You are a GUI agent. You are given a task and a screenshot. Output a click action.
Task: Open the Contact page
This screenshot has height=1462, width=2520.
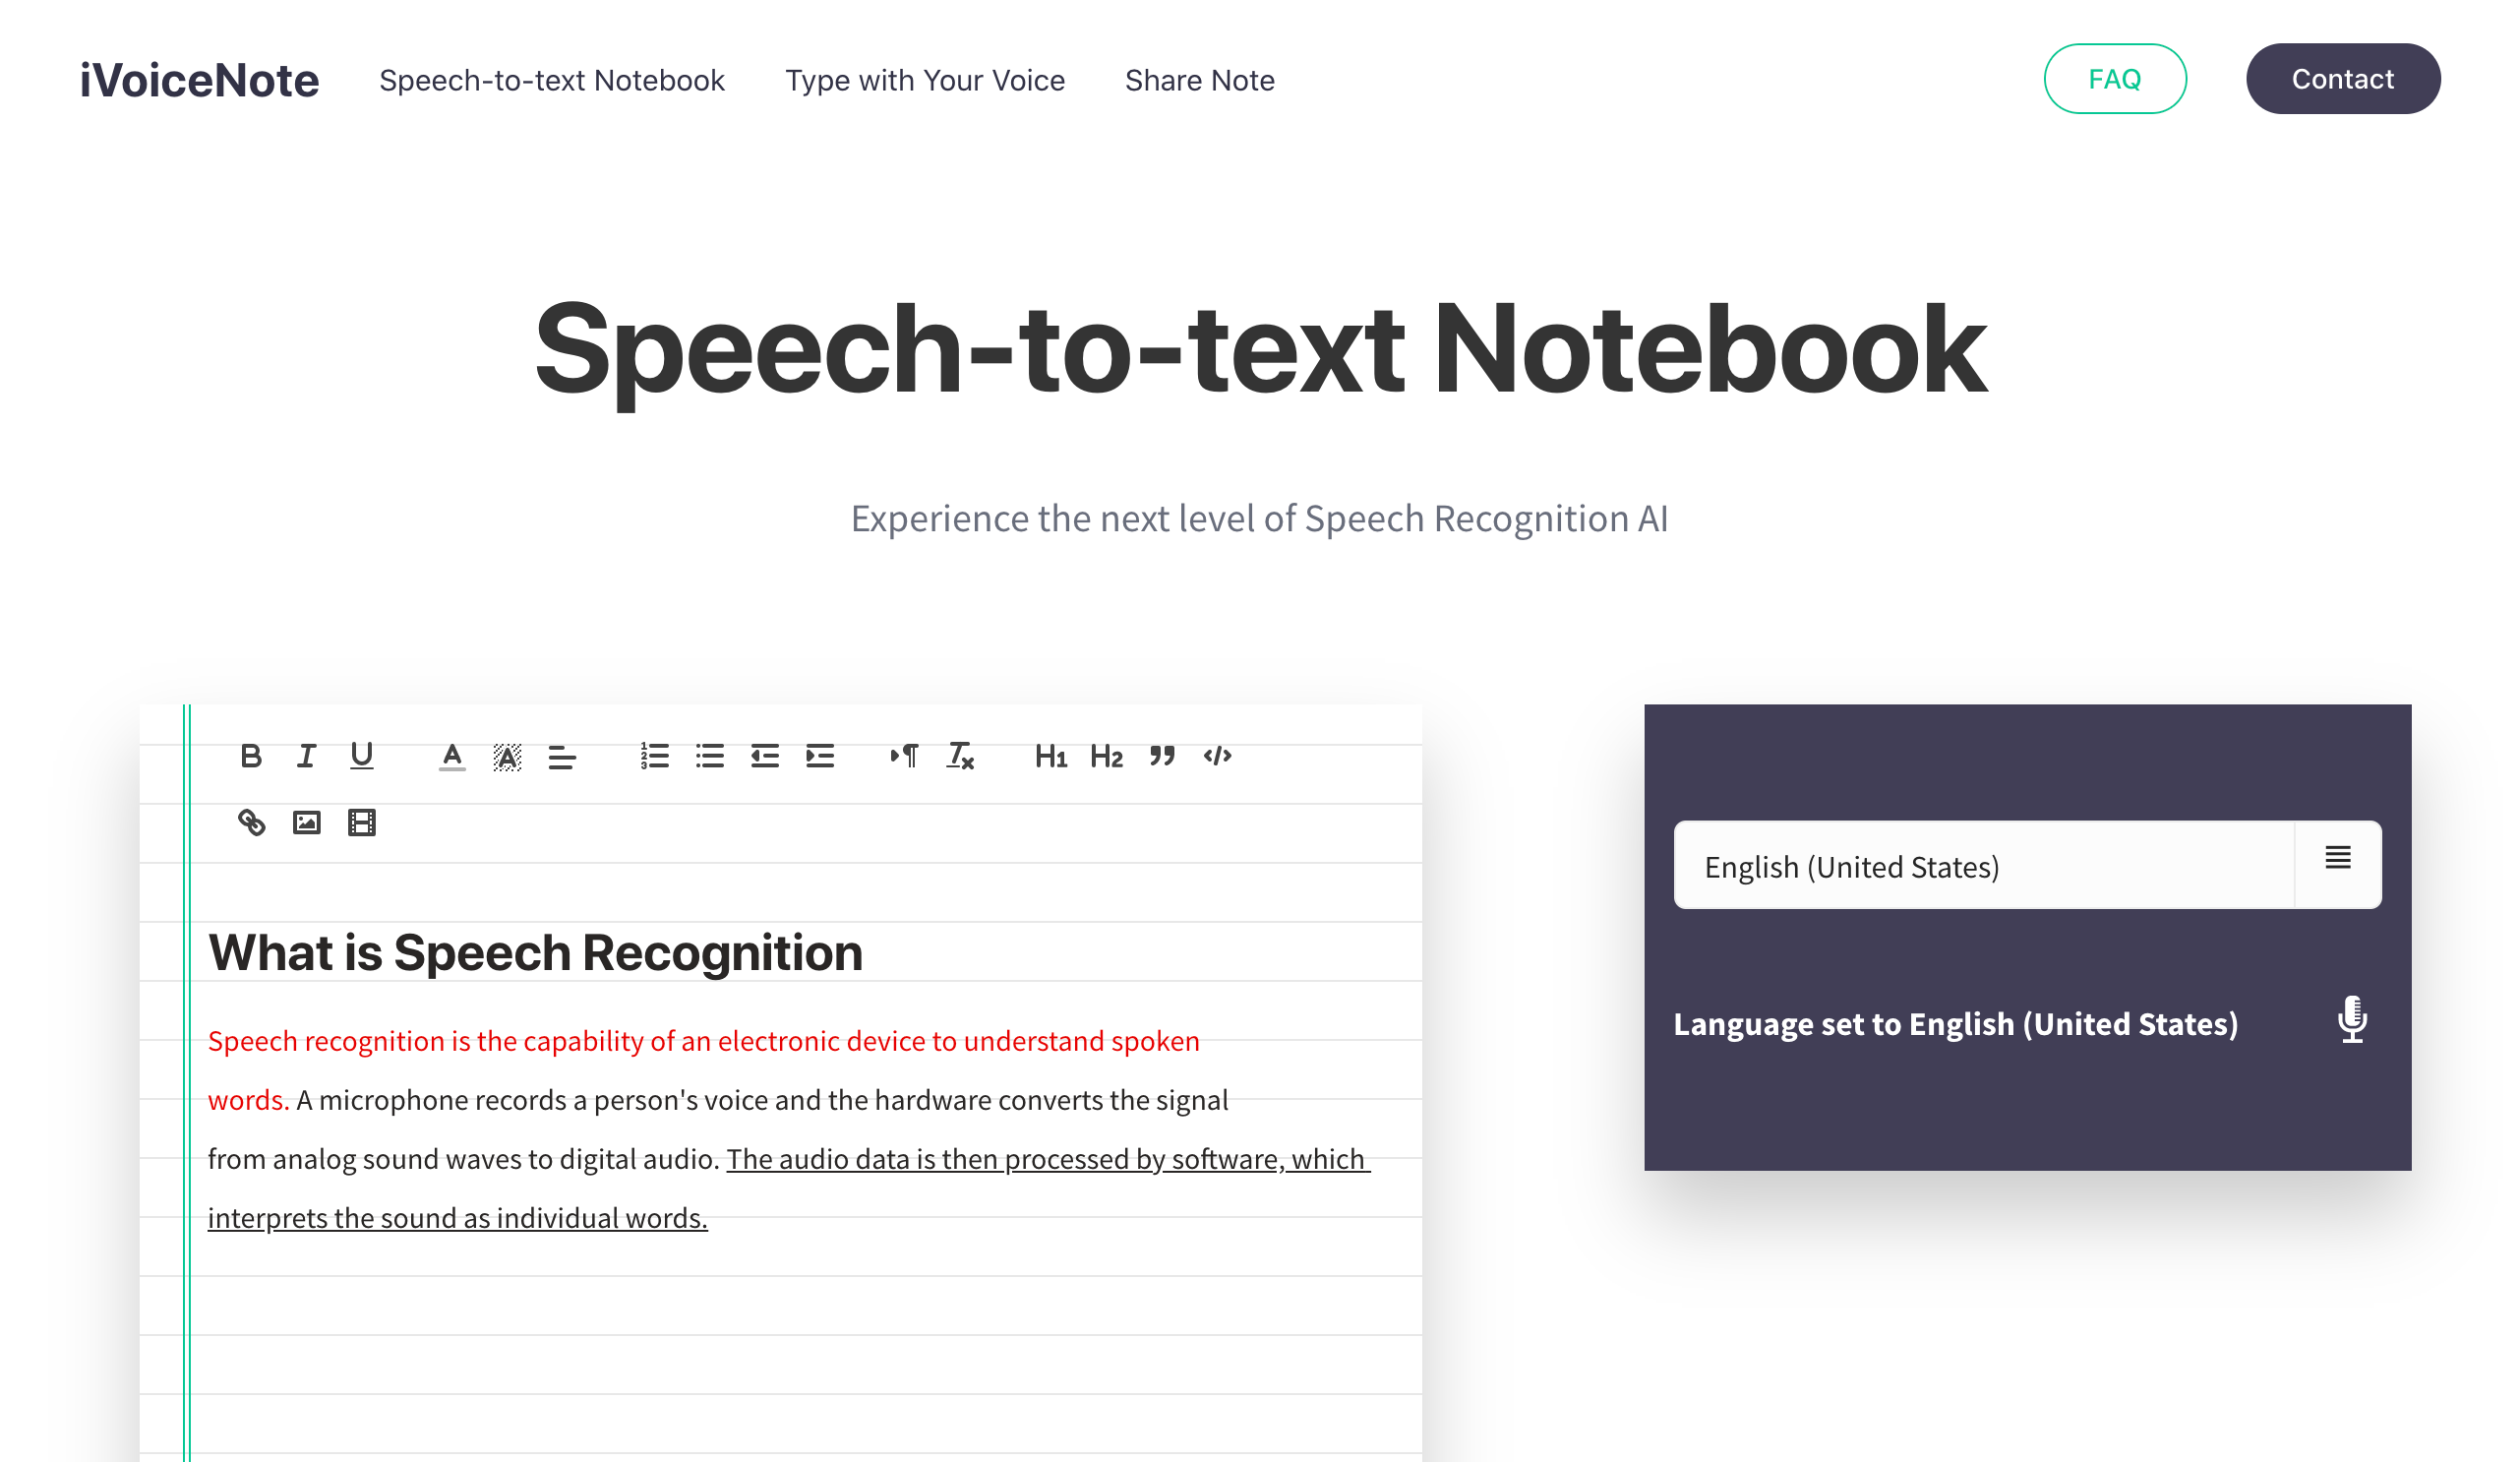tap(2343, 78)
